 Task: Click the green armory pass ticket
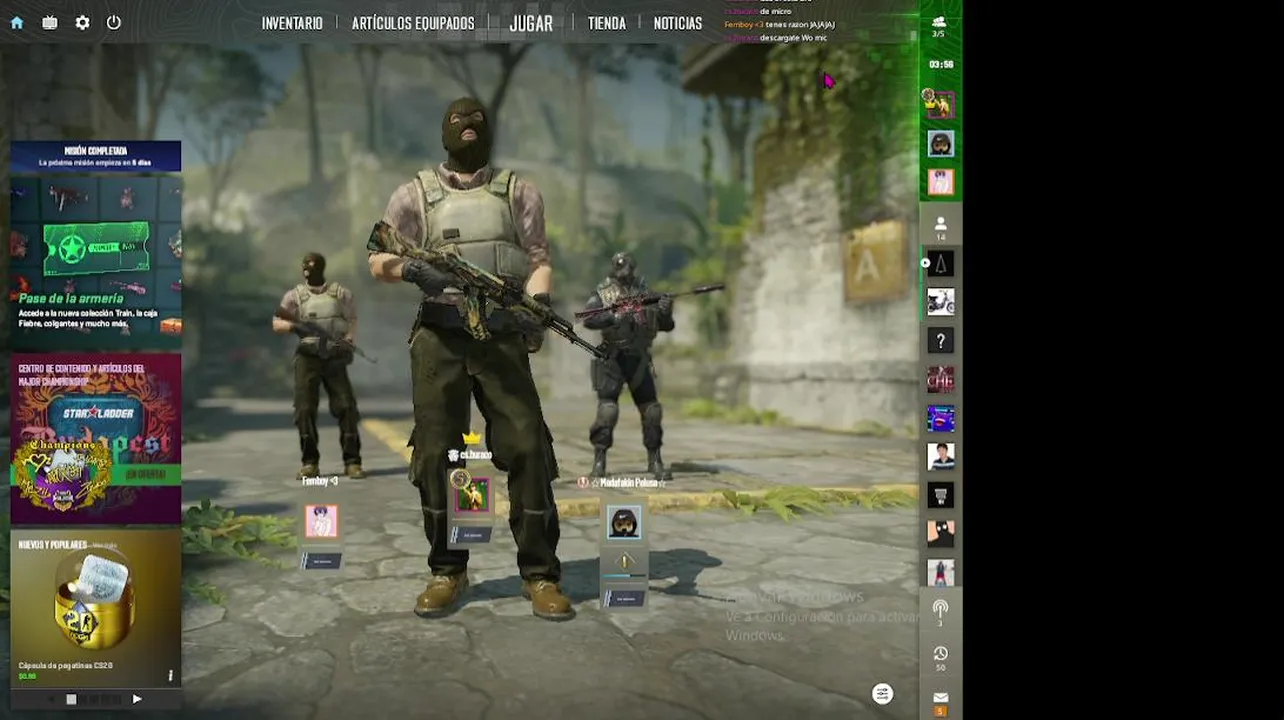point(96,249)
